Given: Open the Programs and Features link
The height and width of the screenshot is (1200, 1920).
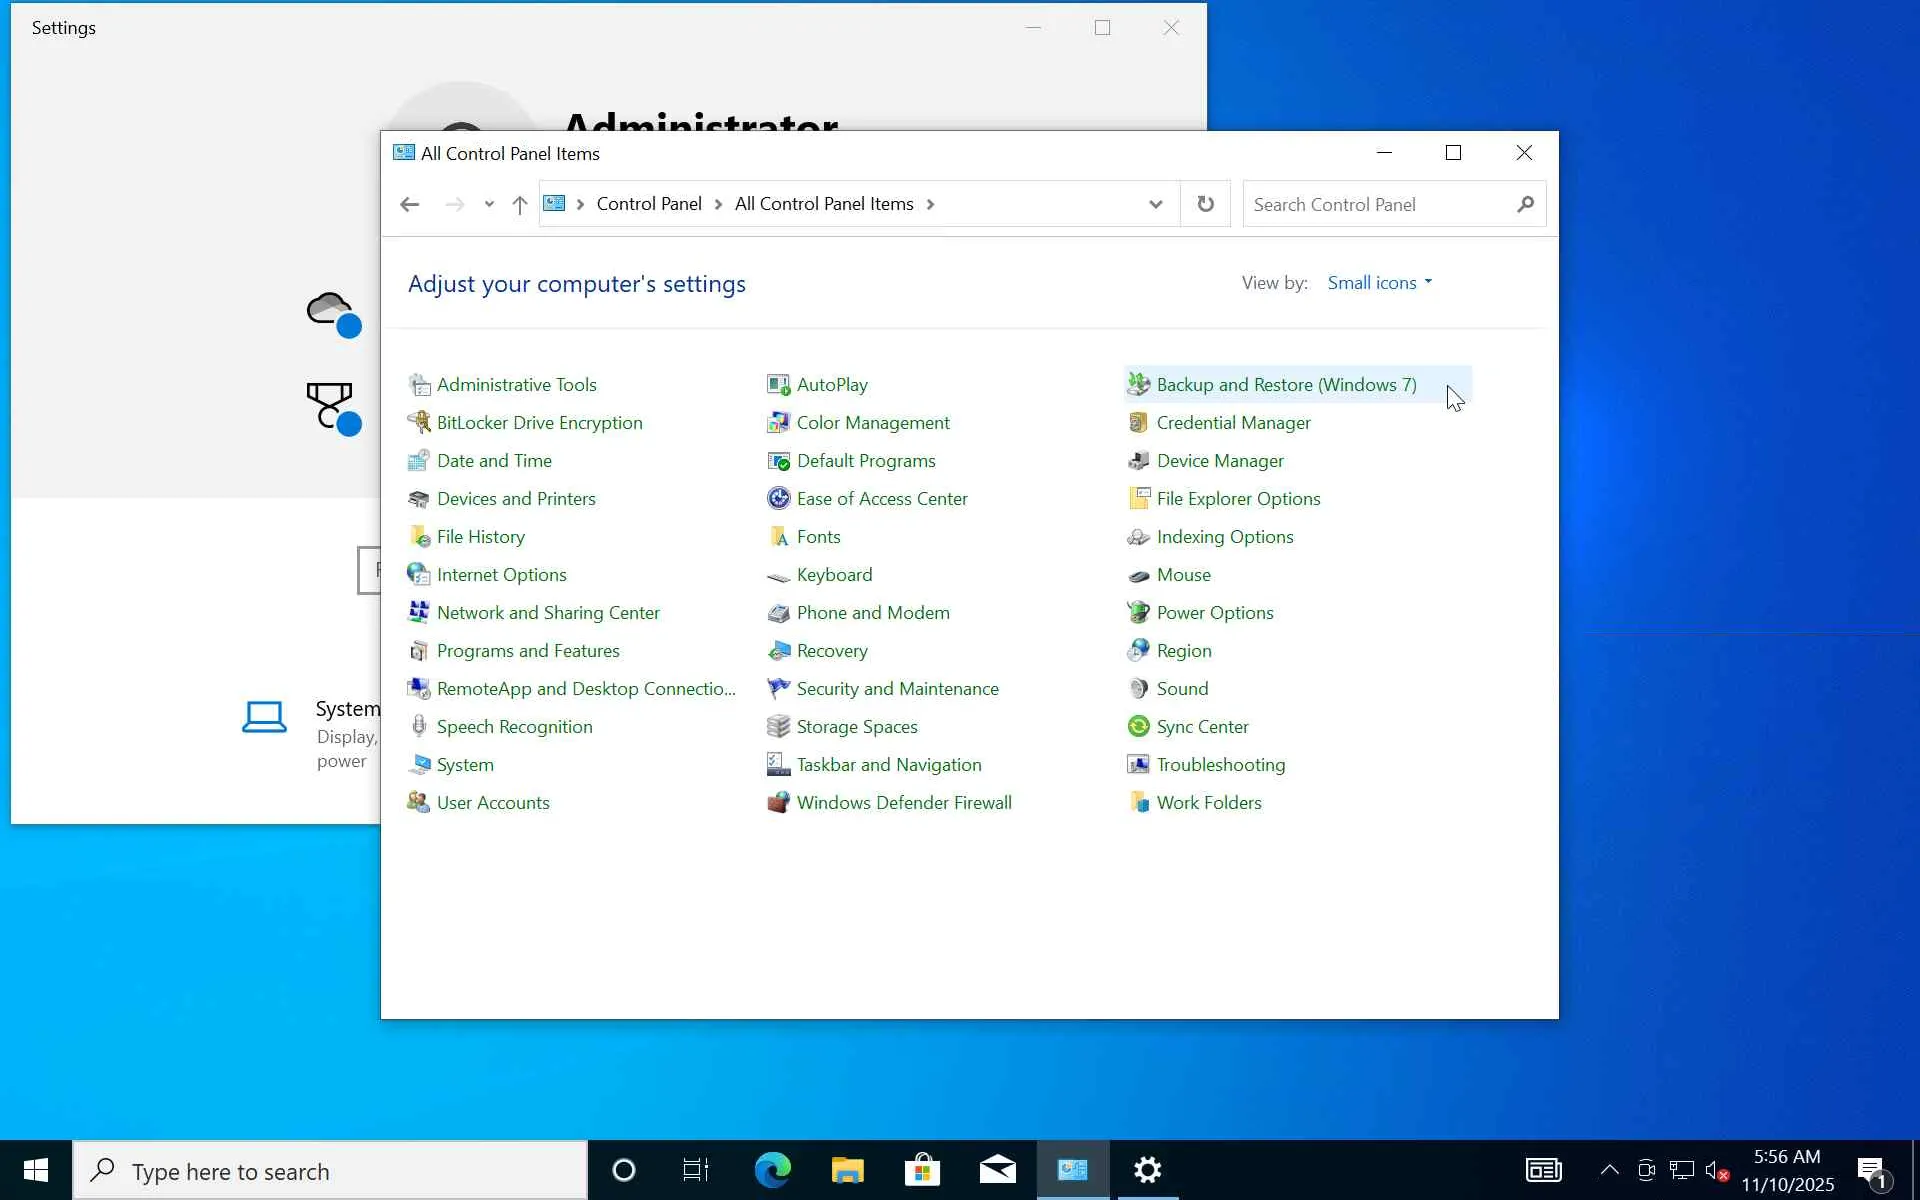Looking at the screenshot, I should click(x=527, y=651).
